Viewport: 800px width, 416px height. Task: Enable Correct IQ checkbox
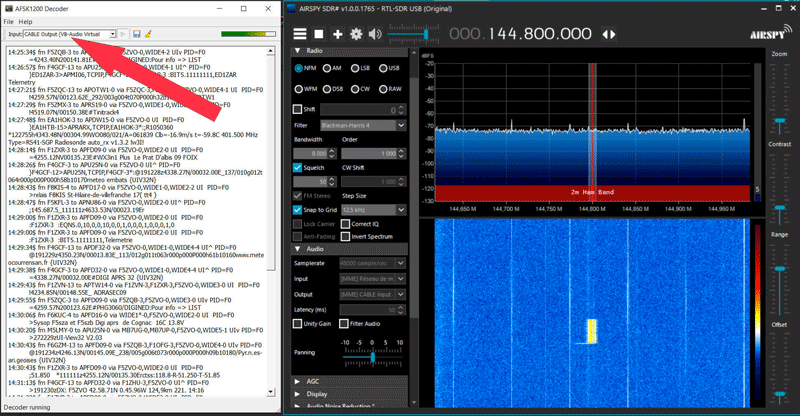[x=345, y=224]
